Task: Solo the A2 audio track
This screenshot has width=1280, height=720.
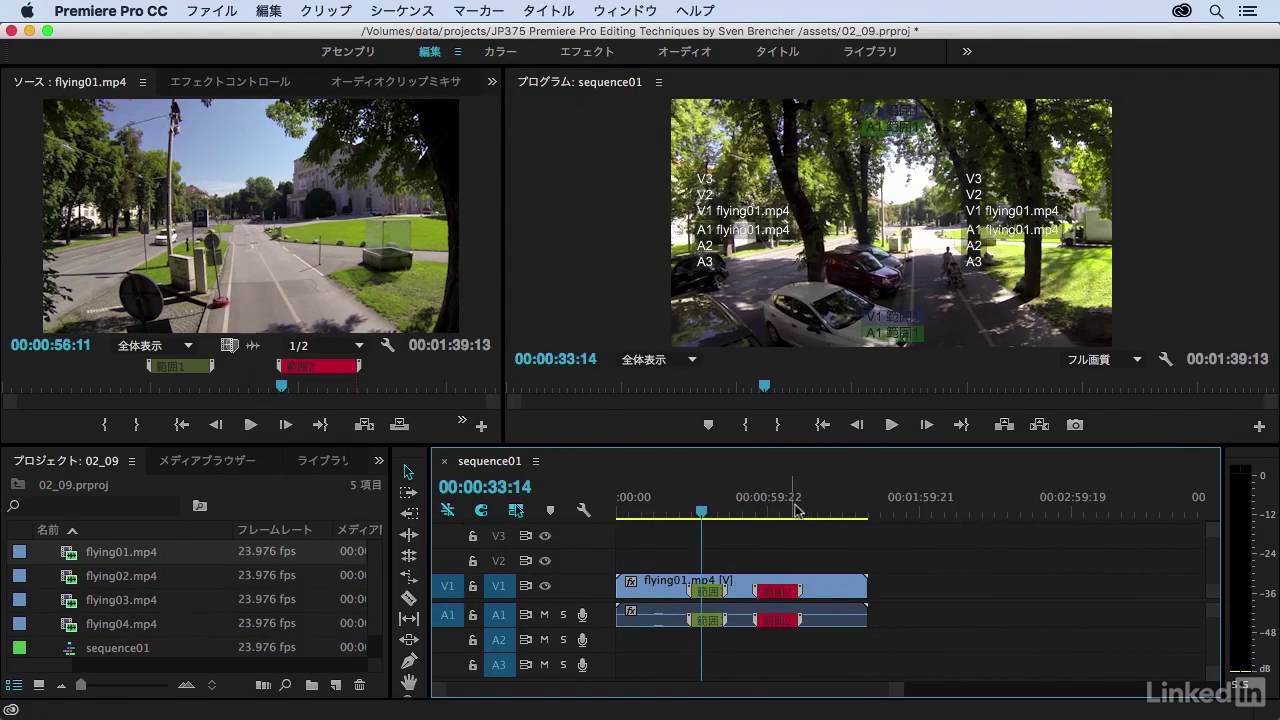Action: pyautogui.click(x=563, y=640)
